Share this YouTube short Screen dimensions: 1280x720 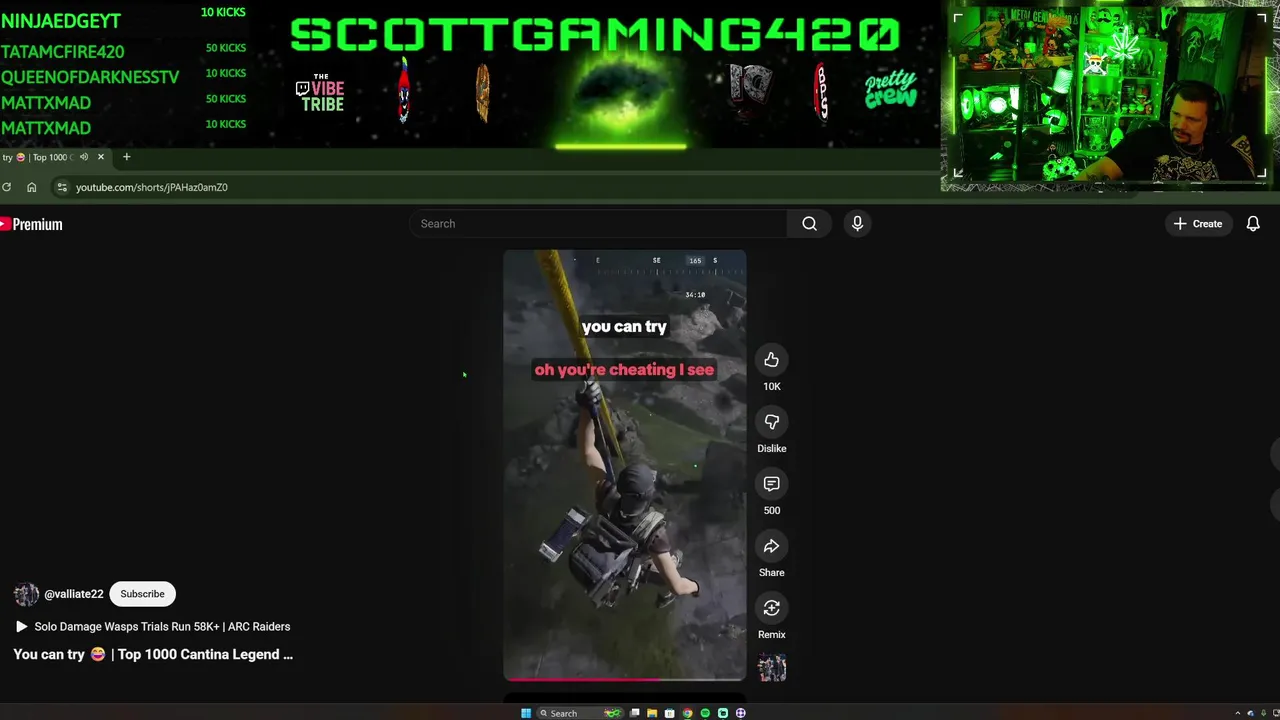pos(771,546)
